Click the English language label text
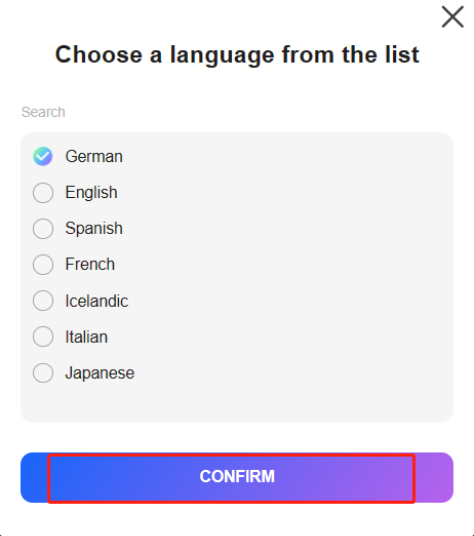 [91, 192]
